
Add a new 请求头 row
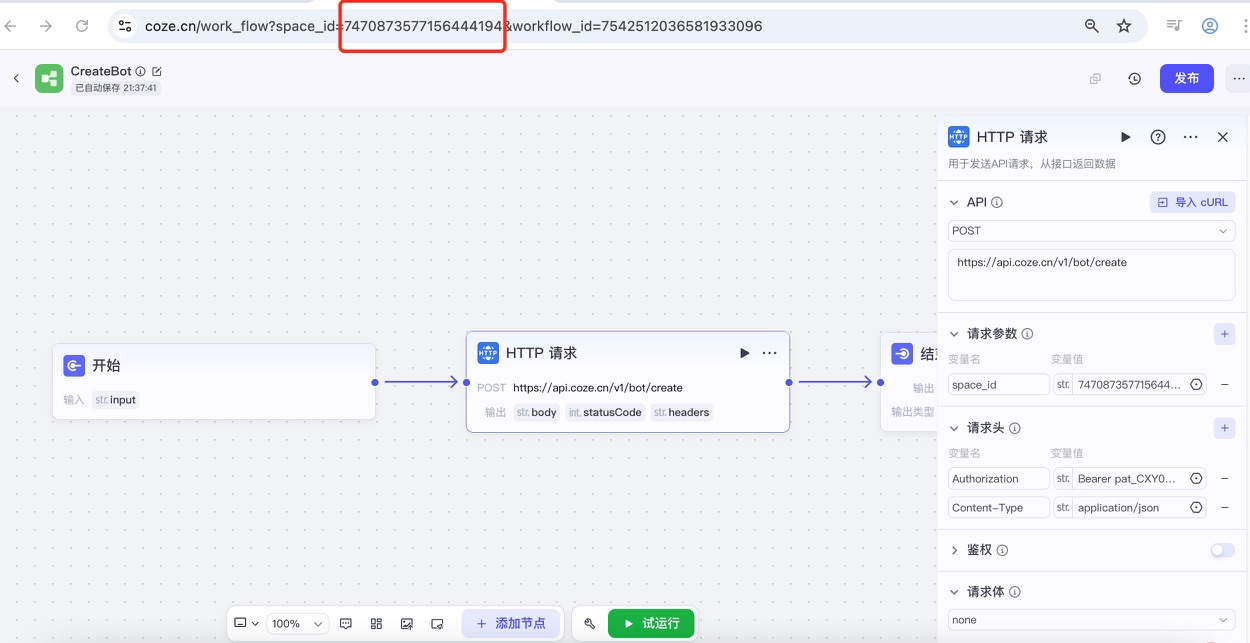tap(1225, 428)
